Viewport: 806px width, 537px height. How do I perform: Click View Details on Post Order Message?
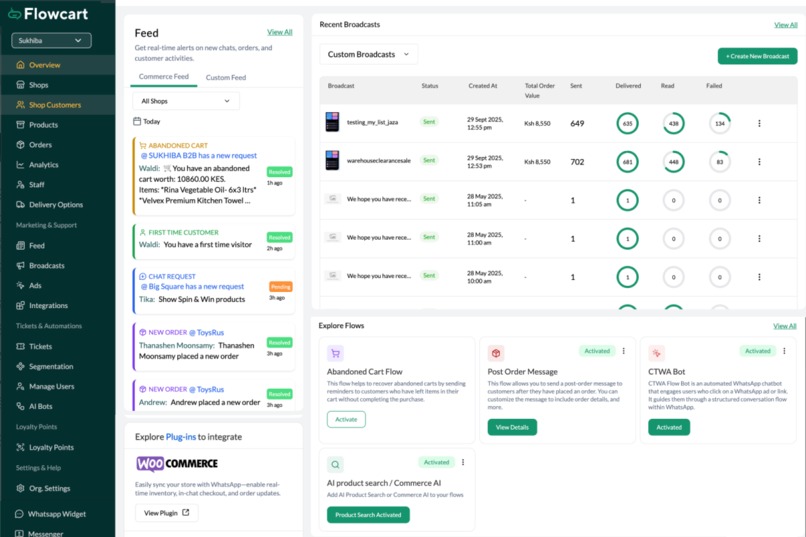pyautogui.click(x=512, y=427)
